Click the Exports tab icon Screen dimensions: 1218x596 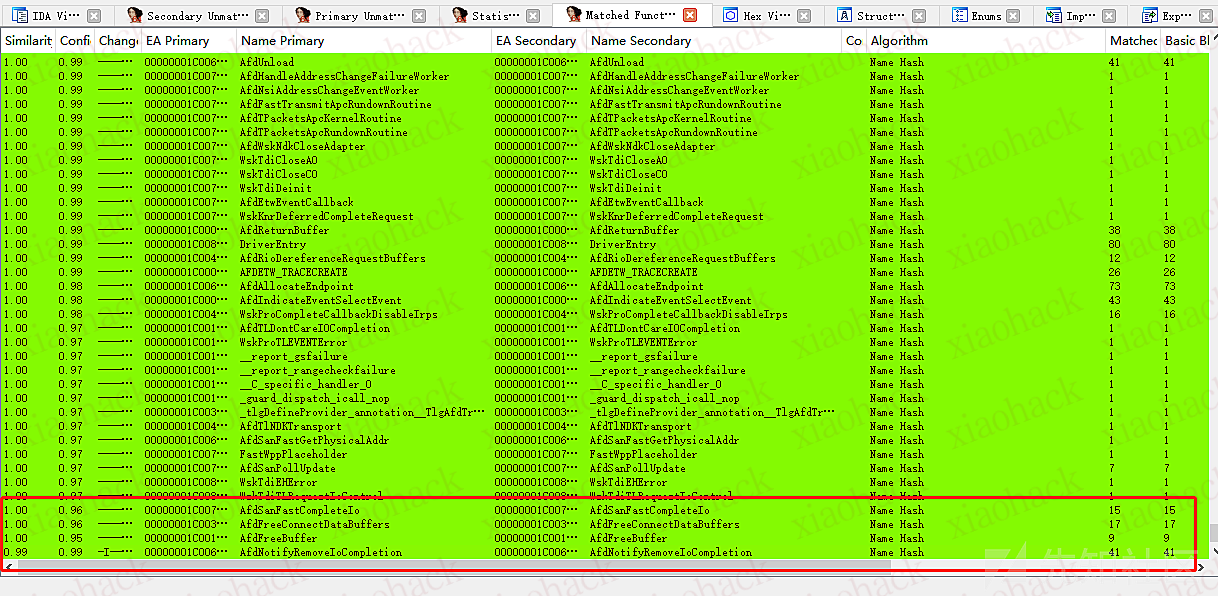point(1150,16)
